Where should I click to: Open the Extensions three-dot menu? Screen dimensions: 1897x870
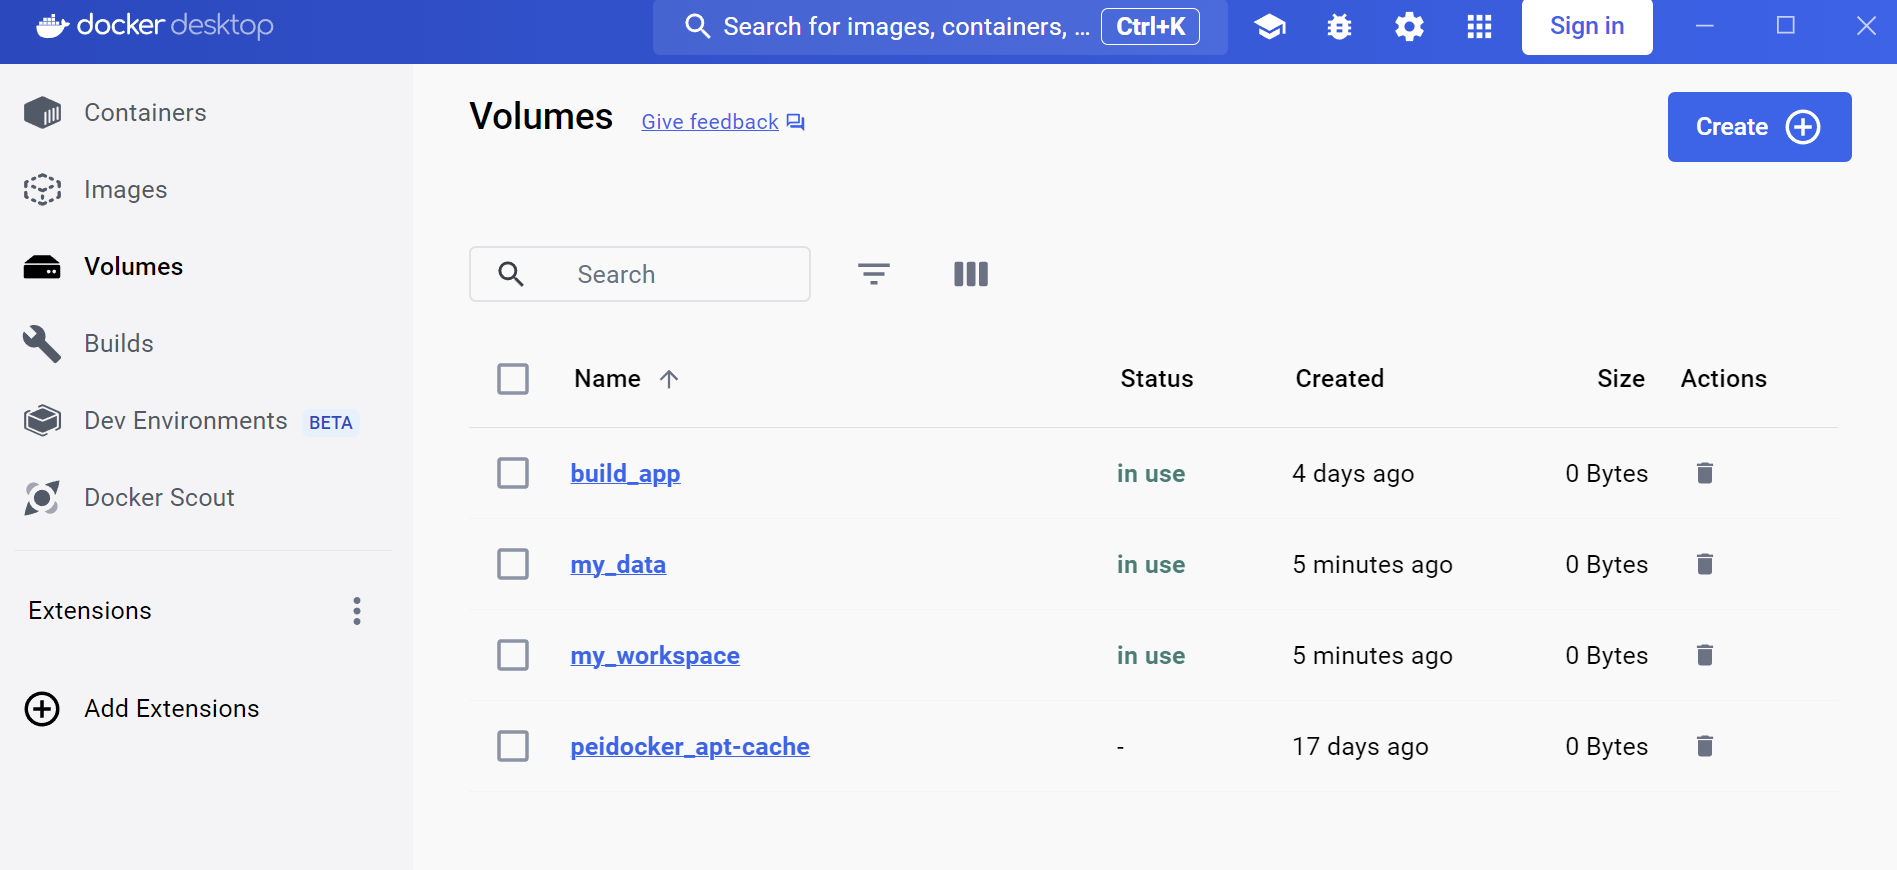(357, 611)
